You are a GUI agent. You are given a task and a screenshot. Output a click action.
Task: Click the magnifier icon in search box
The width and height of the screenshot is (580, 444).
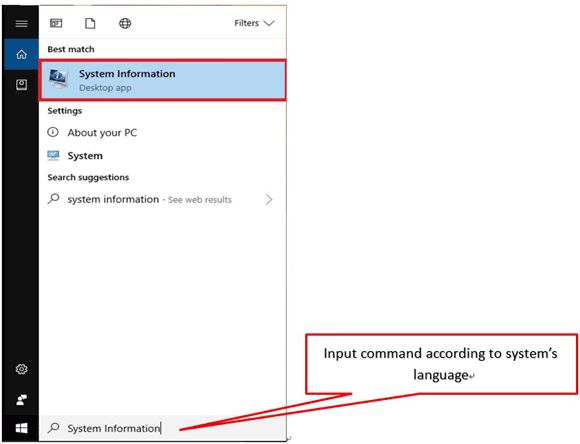click(x=53, y=428)
